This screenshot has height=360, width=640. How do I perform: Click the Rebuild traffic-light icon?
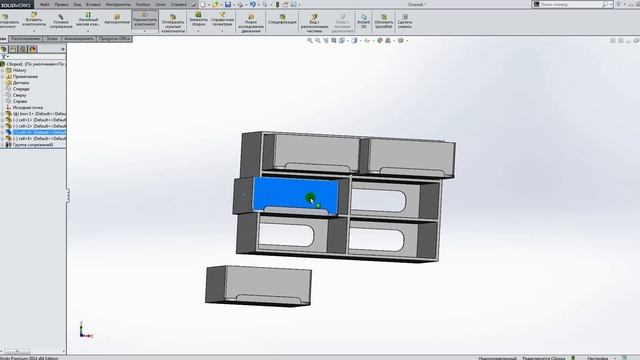point(278,4)
